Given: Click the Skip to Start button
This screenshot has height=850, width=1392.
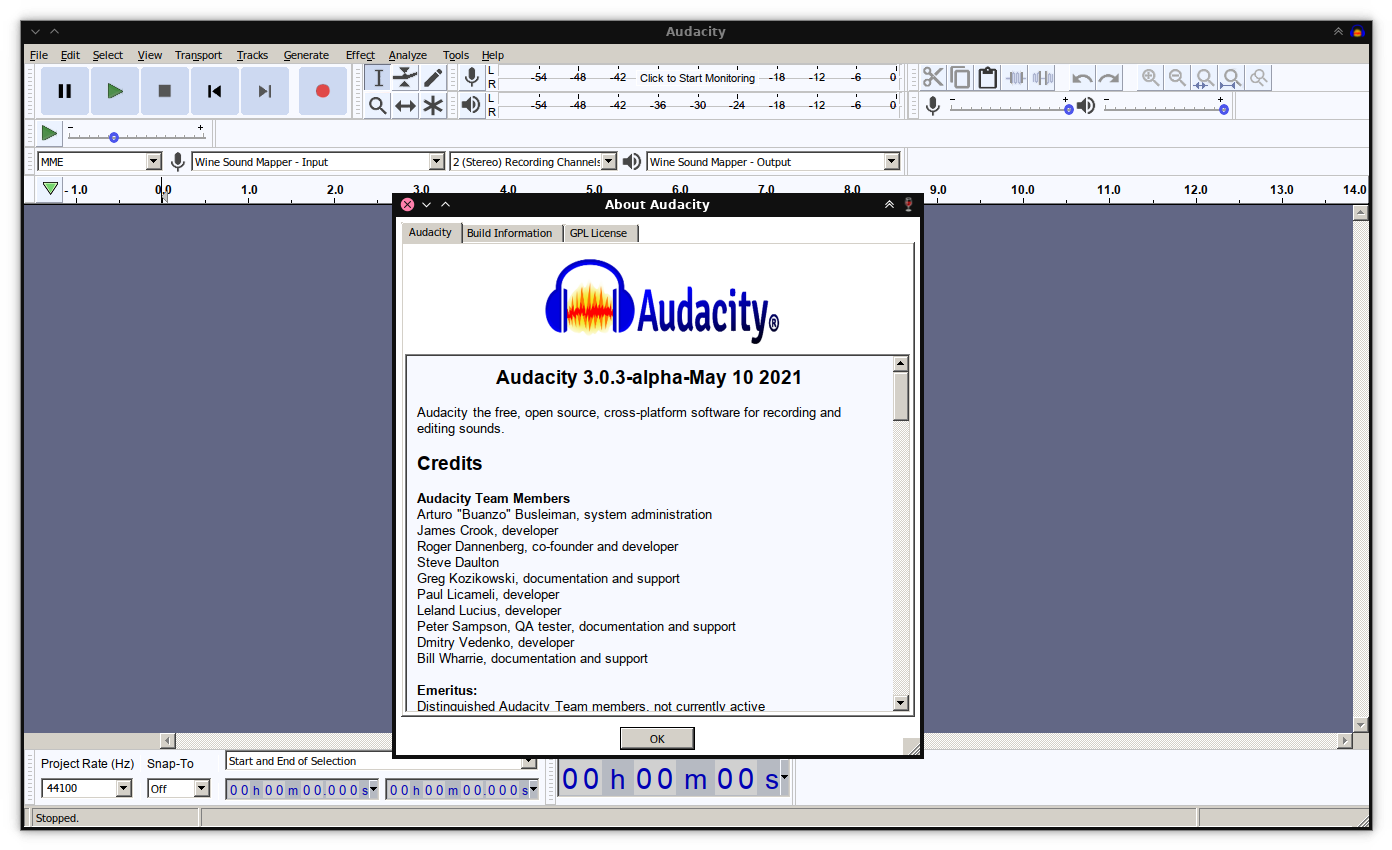Looking at the screenshot, I should point(215,91).
